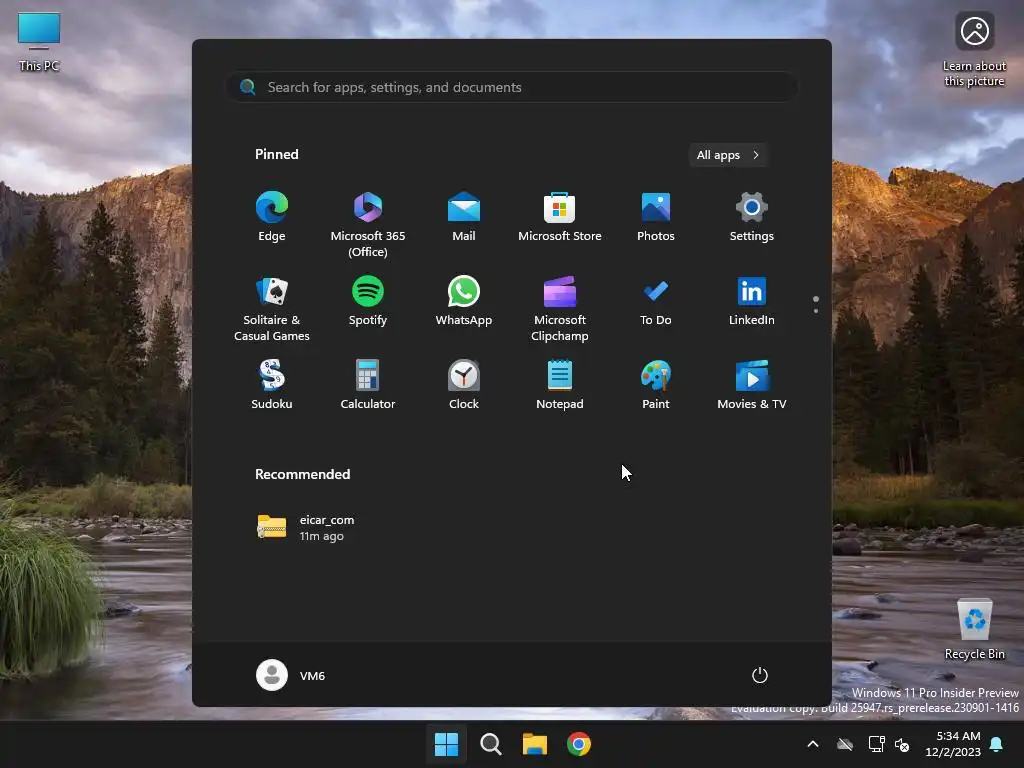Show hidden system tray icons

(813, 744)
